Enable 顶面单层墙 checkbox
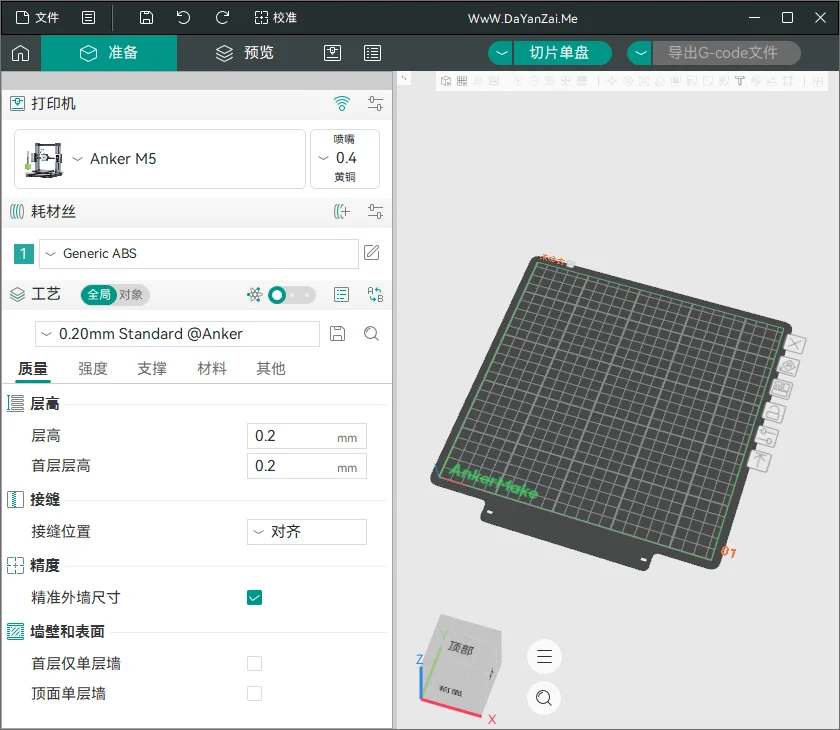The height and width of the screenshot is (730, 840). click(x=254, y=694)
